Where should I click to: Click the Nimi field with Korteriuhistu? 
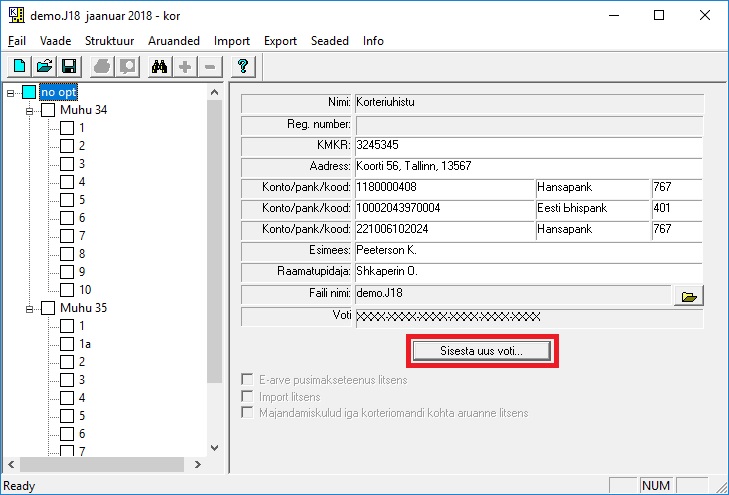coord(530,103)
